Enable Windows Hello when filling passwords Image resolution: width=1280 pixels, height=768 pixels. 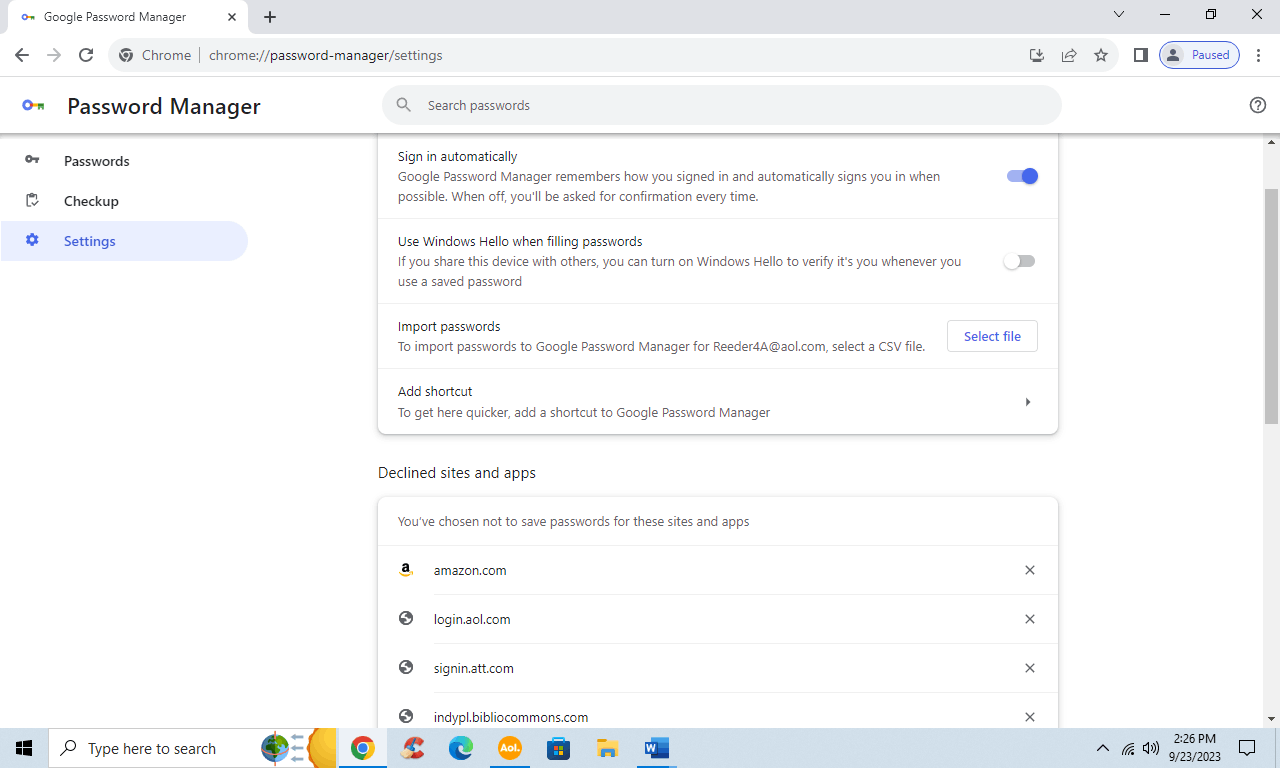coord(1020,261)
